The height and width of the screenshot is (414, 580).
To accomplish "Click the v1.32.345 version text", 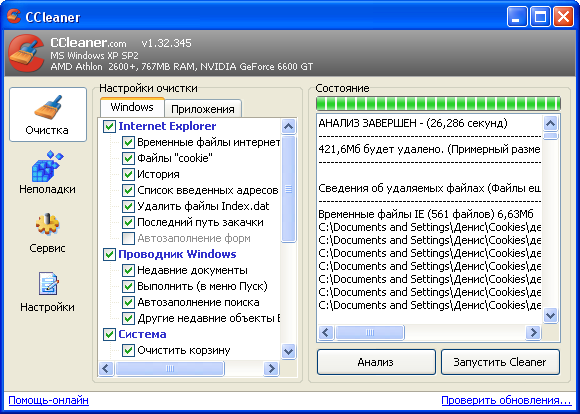I will point(166,43).
